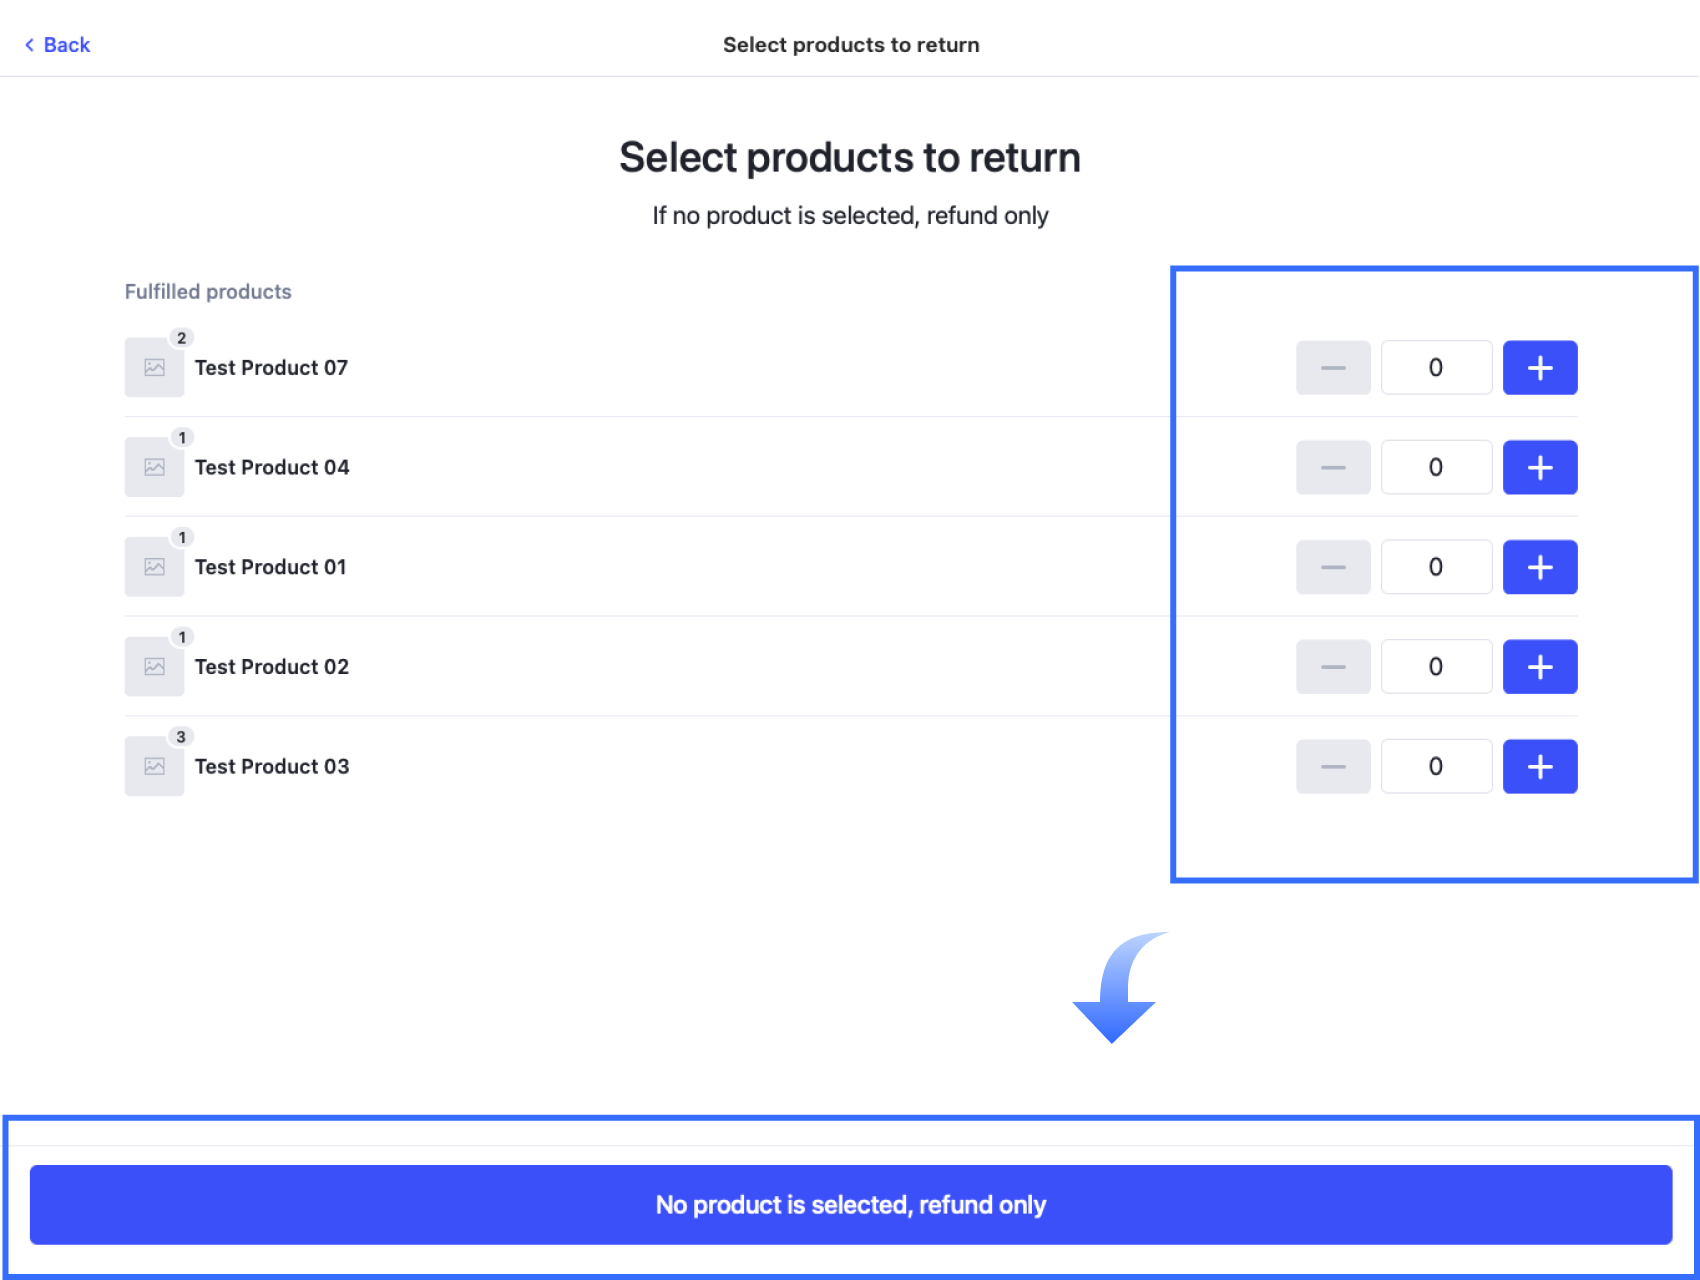Increase Test Product 07 return quantity

tap(1540, 368)
